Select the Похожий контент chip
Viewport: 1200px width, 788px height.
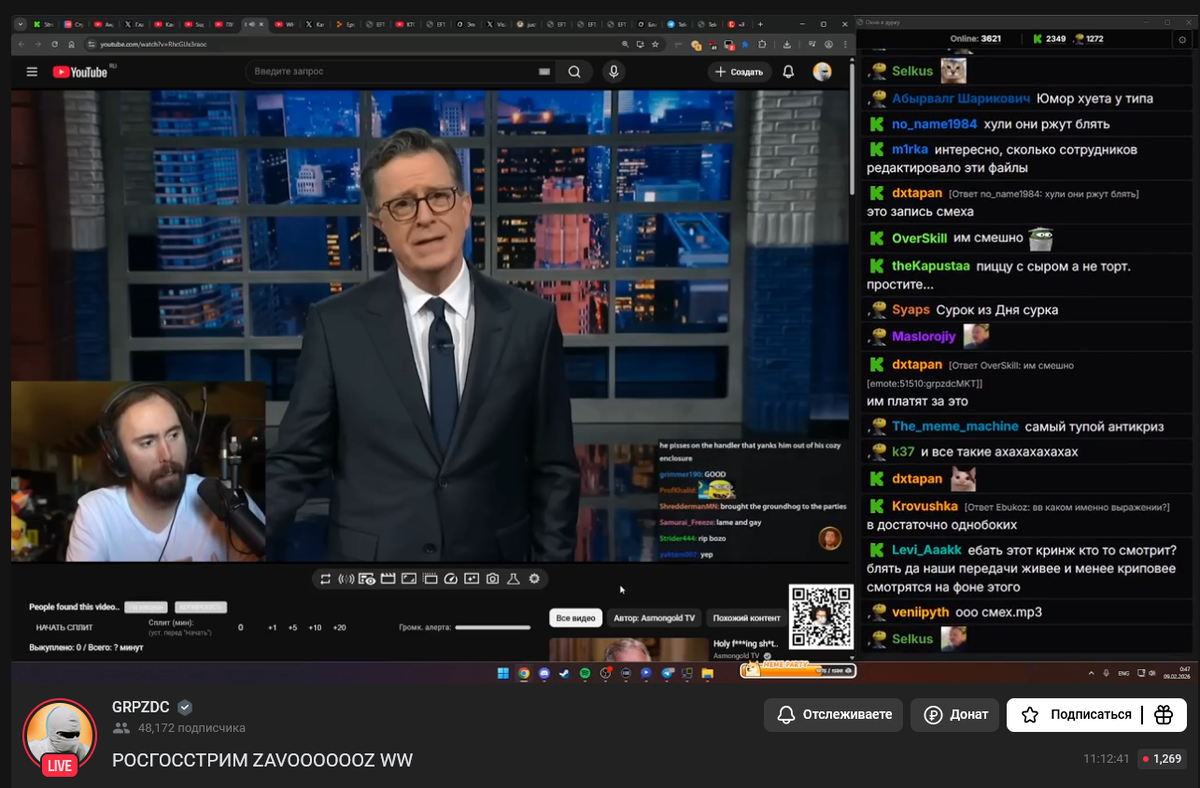click(x=747, y=618)
